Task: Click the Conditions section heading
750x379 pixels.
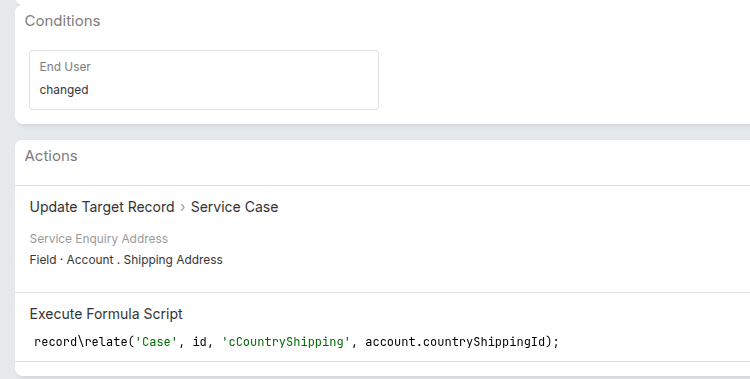Action: pyautogui.click(x=62, y=21)
